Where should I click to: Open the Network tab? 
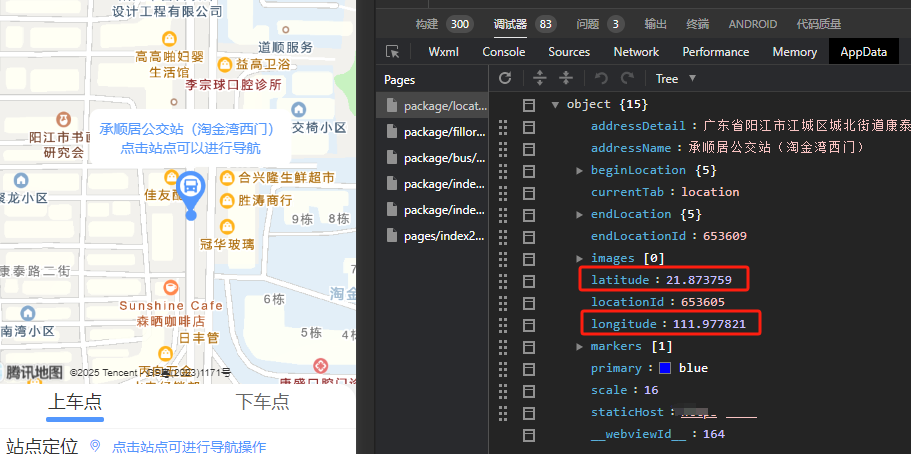[x=636, y=52]
